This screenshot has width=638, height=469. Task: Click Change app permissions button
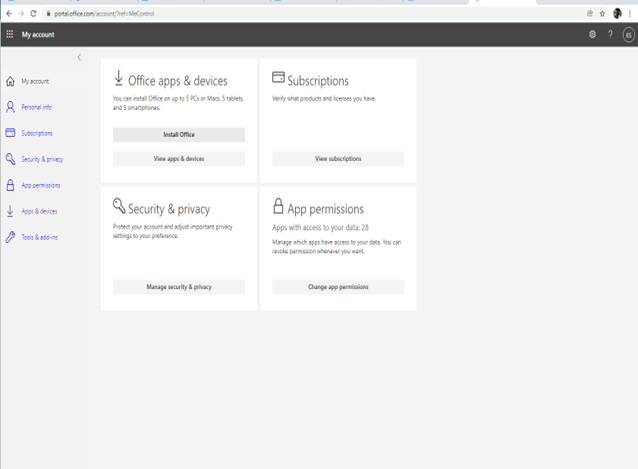(338, 287)
